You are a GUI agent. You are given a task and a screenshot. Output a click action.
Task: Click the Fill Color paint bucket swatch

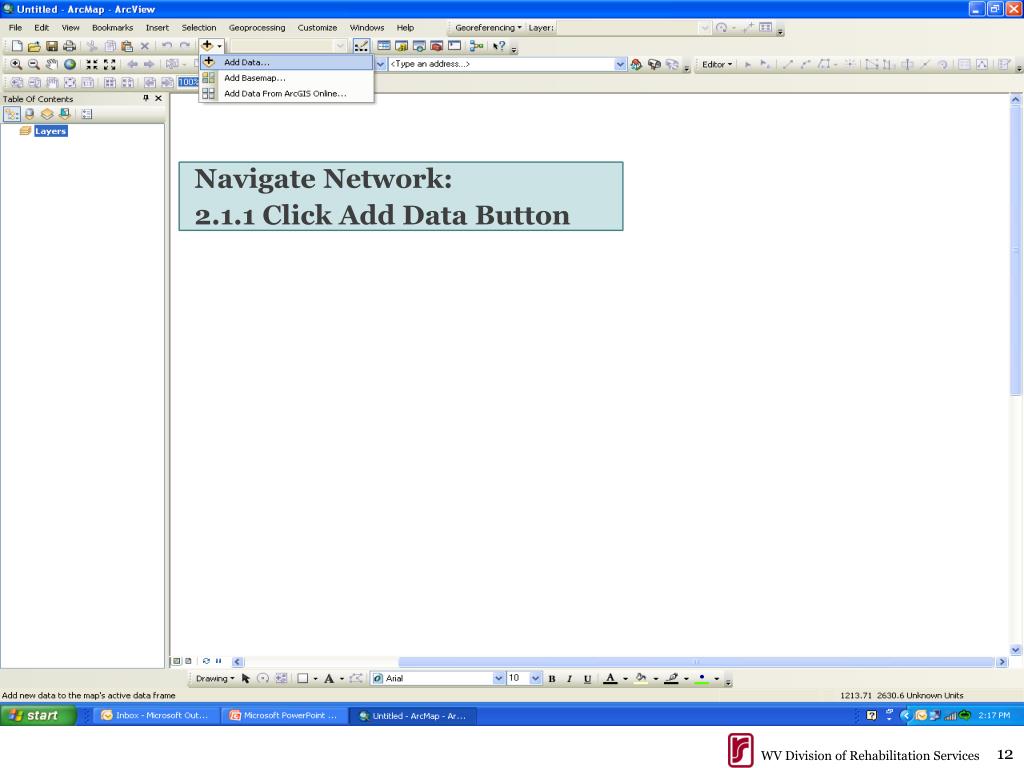641,679
